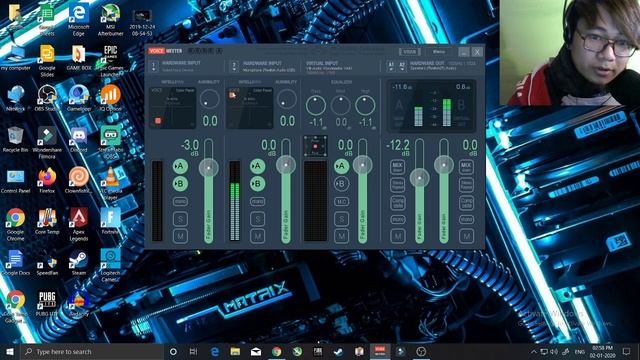640x360 pixels.
Task: Open Epic Games Launcher desktop icon
Action: click(x=110, y=60)
